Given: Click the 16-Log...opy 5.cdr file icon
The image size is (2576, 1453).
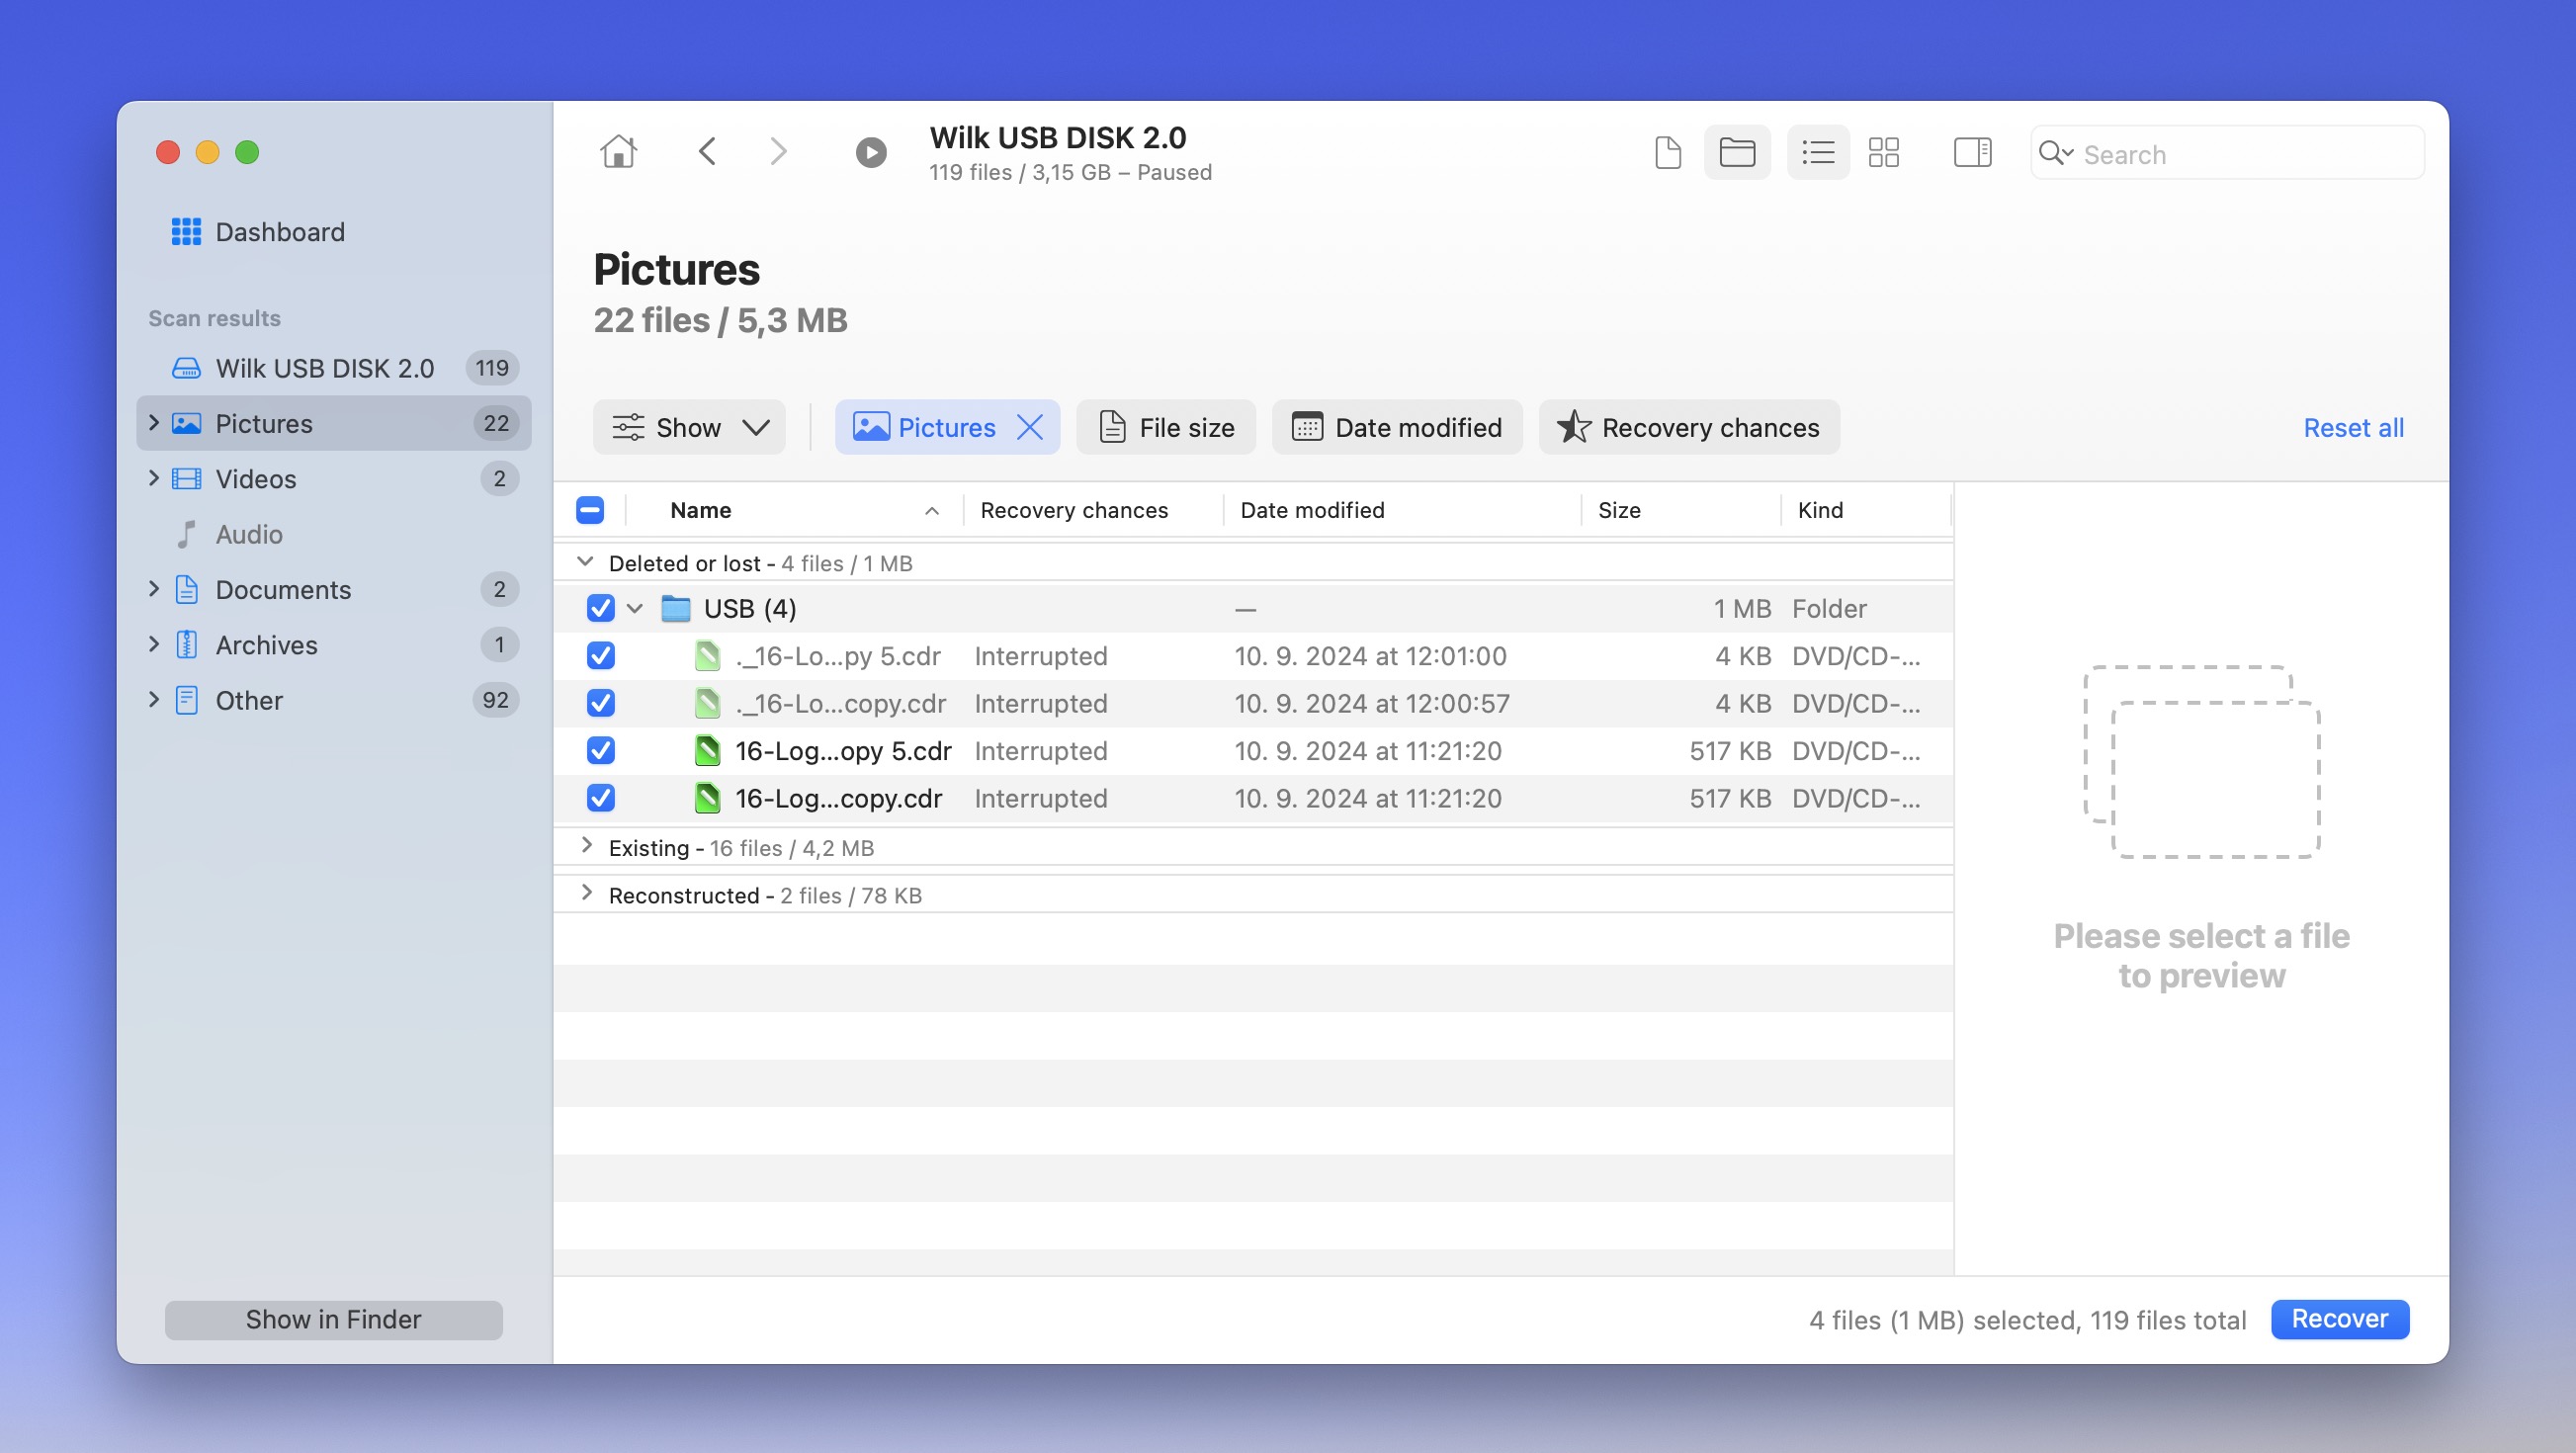Looking at the screenshot, I should pyautogui.click(x=707, y=750).
